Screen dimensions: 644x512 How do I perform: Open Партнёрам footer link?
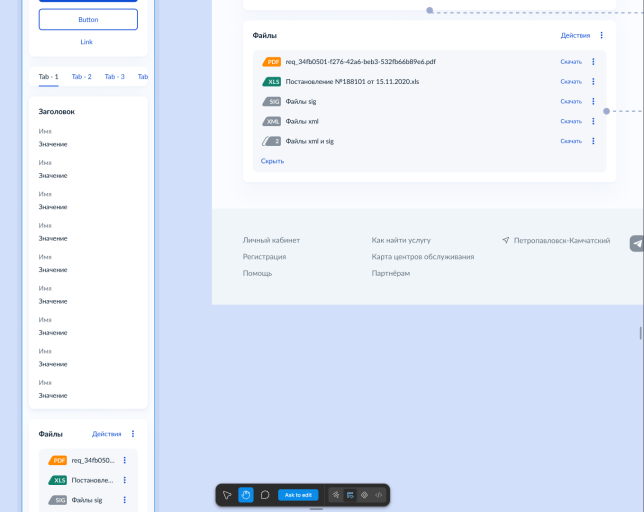coord(391,273)
